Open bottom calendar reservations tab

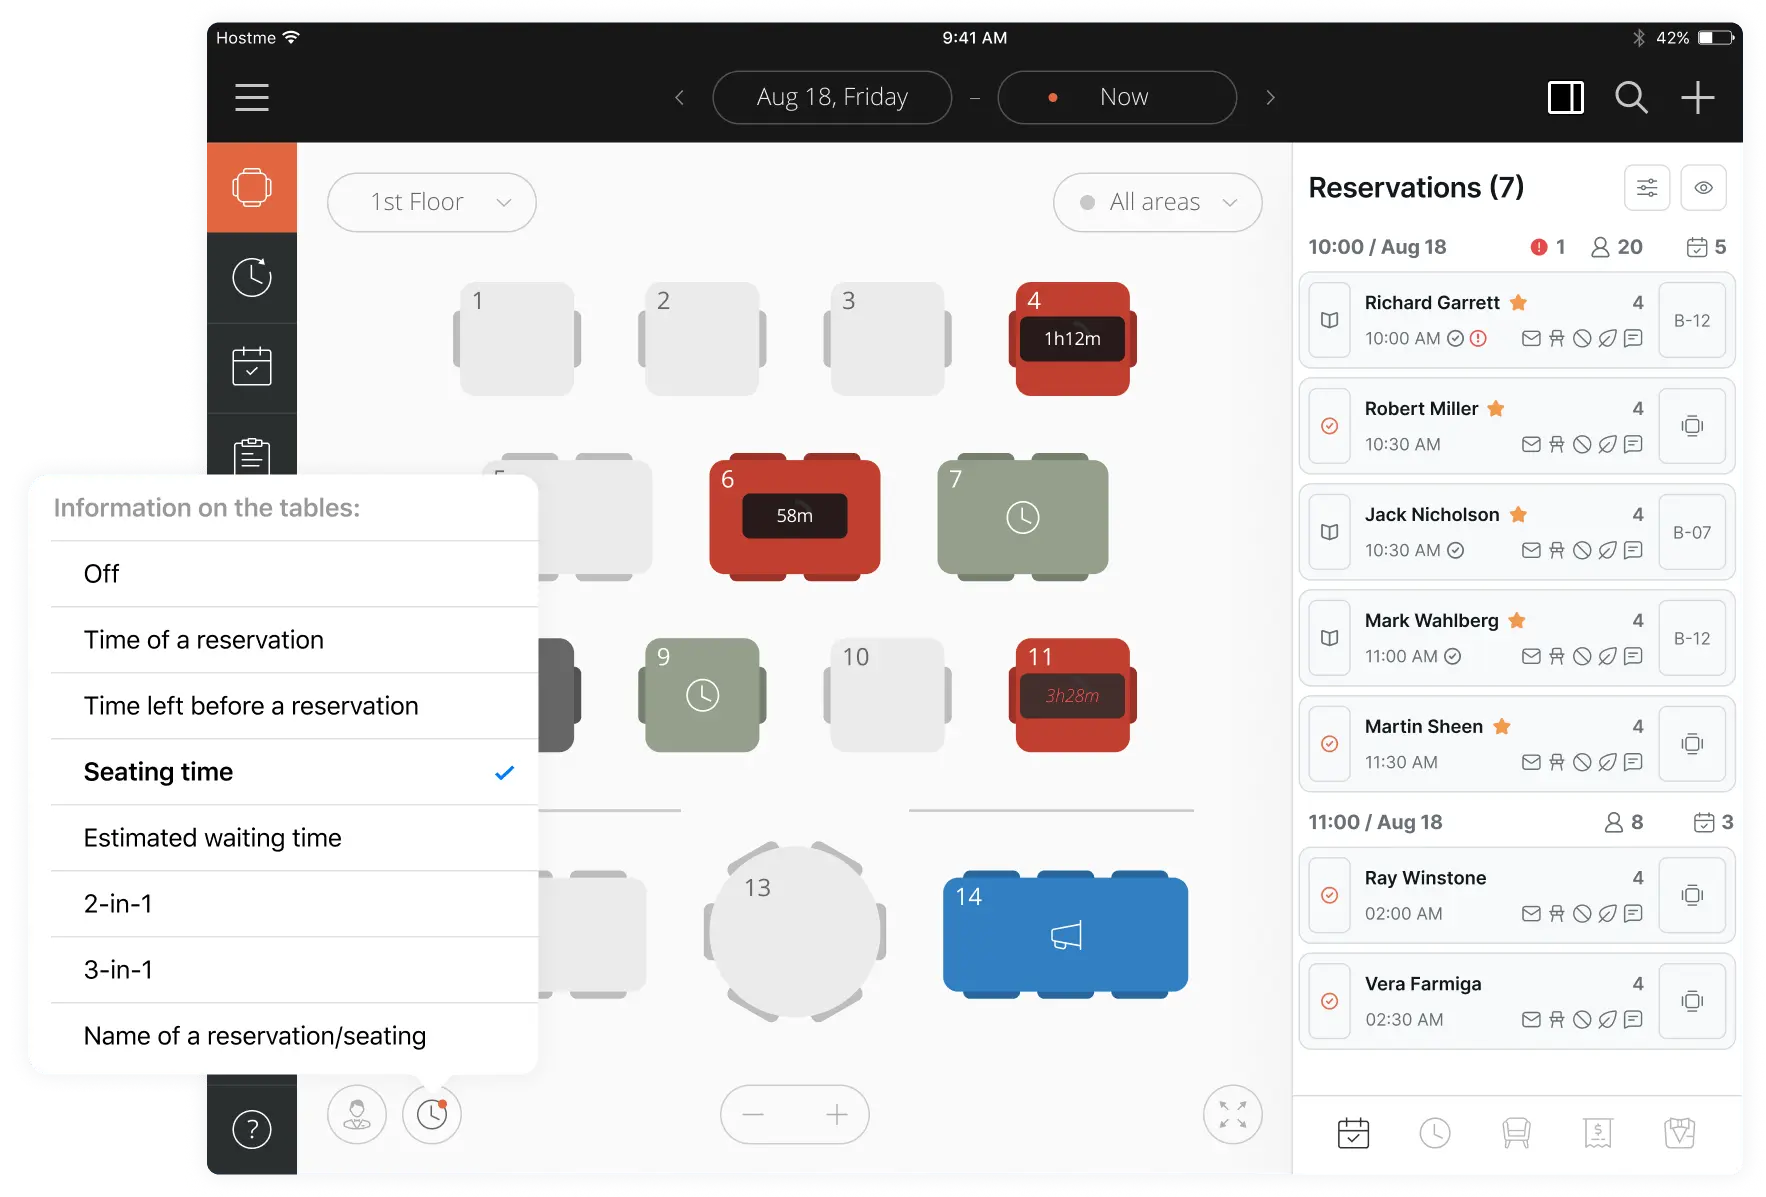1353,1133
